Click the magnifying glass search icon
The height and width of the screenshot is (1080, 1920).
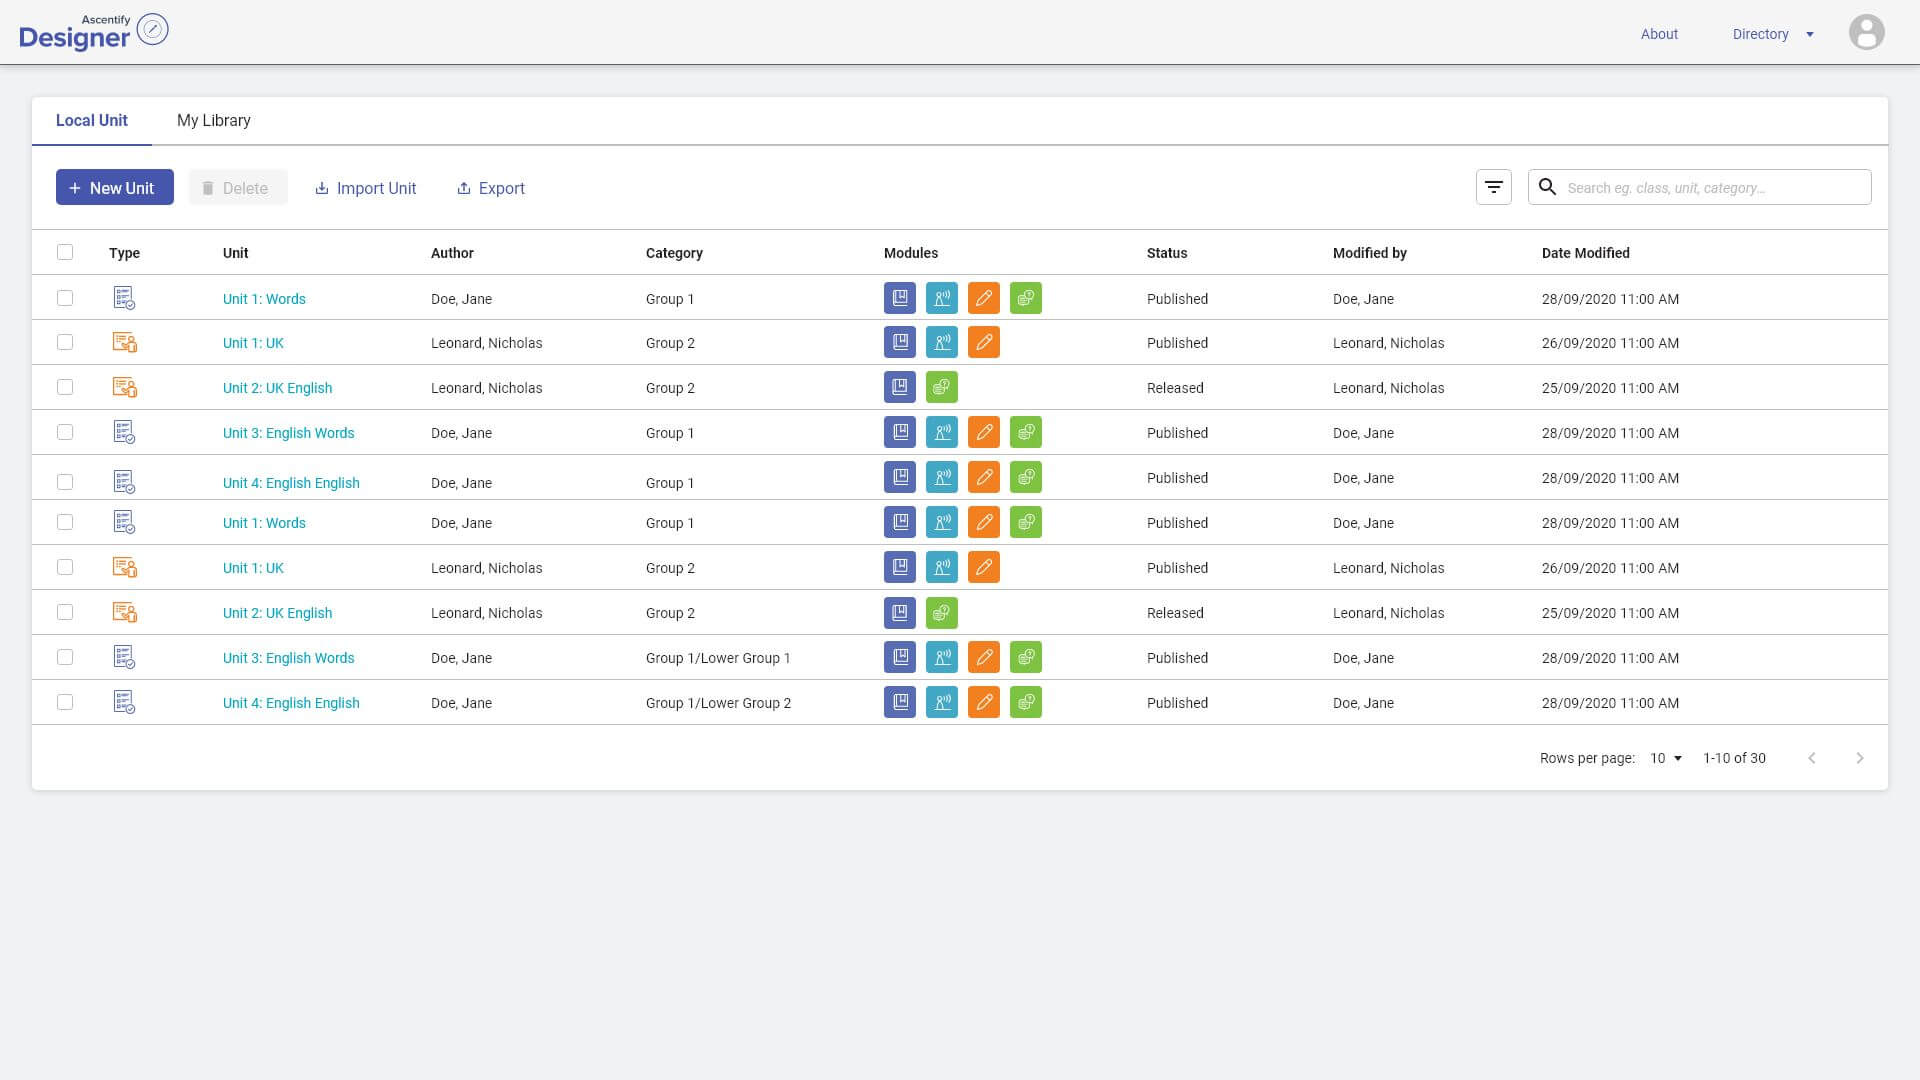click(x=1547, y=187)
